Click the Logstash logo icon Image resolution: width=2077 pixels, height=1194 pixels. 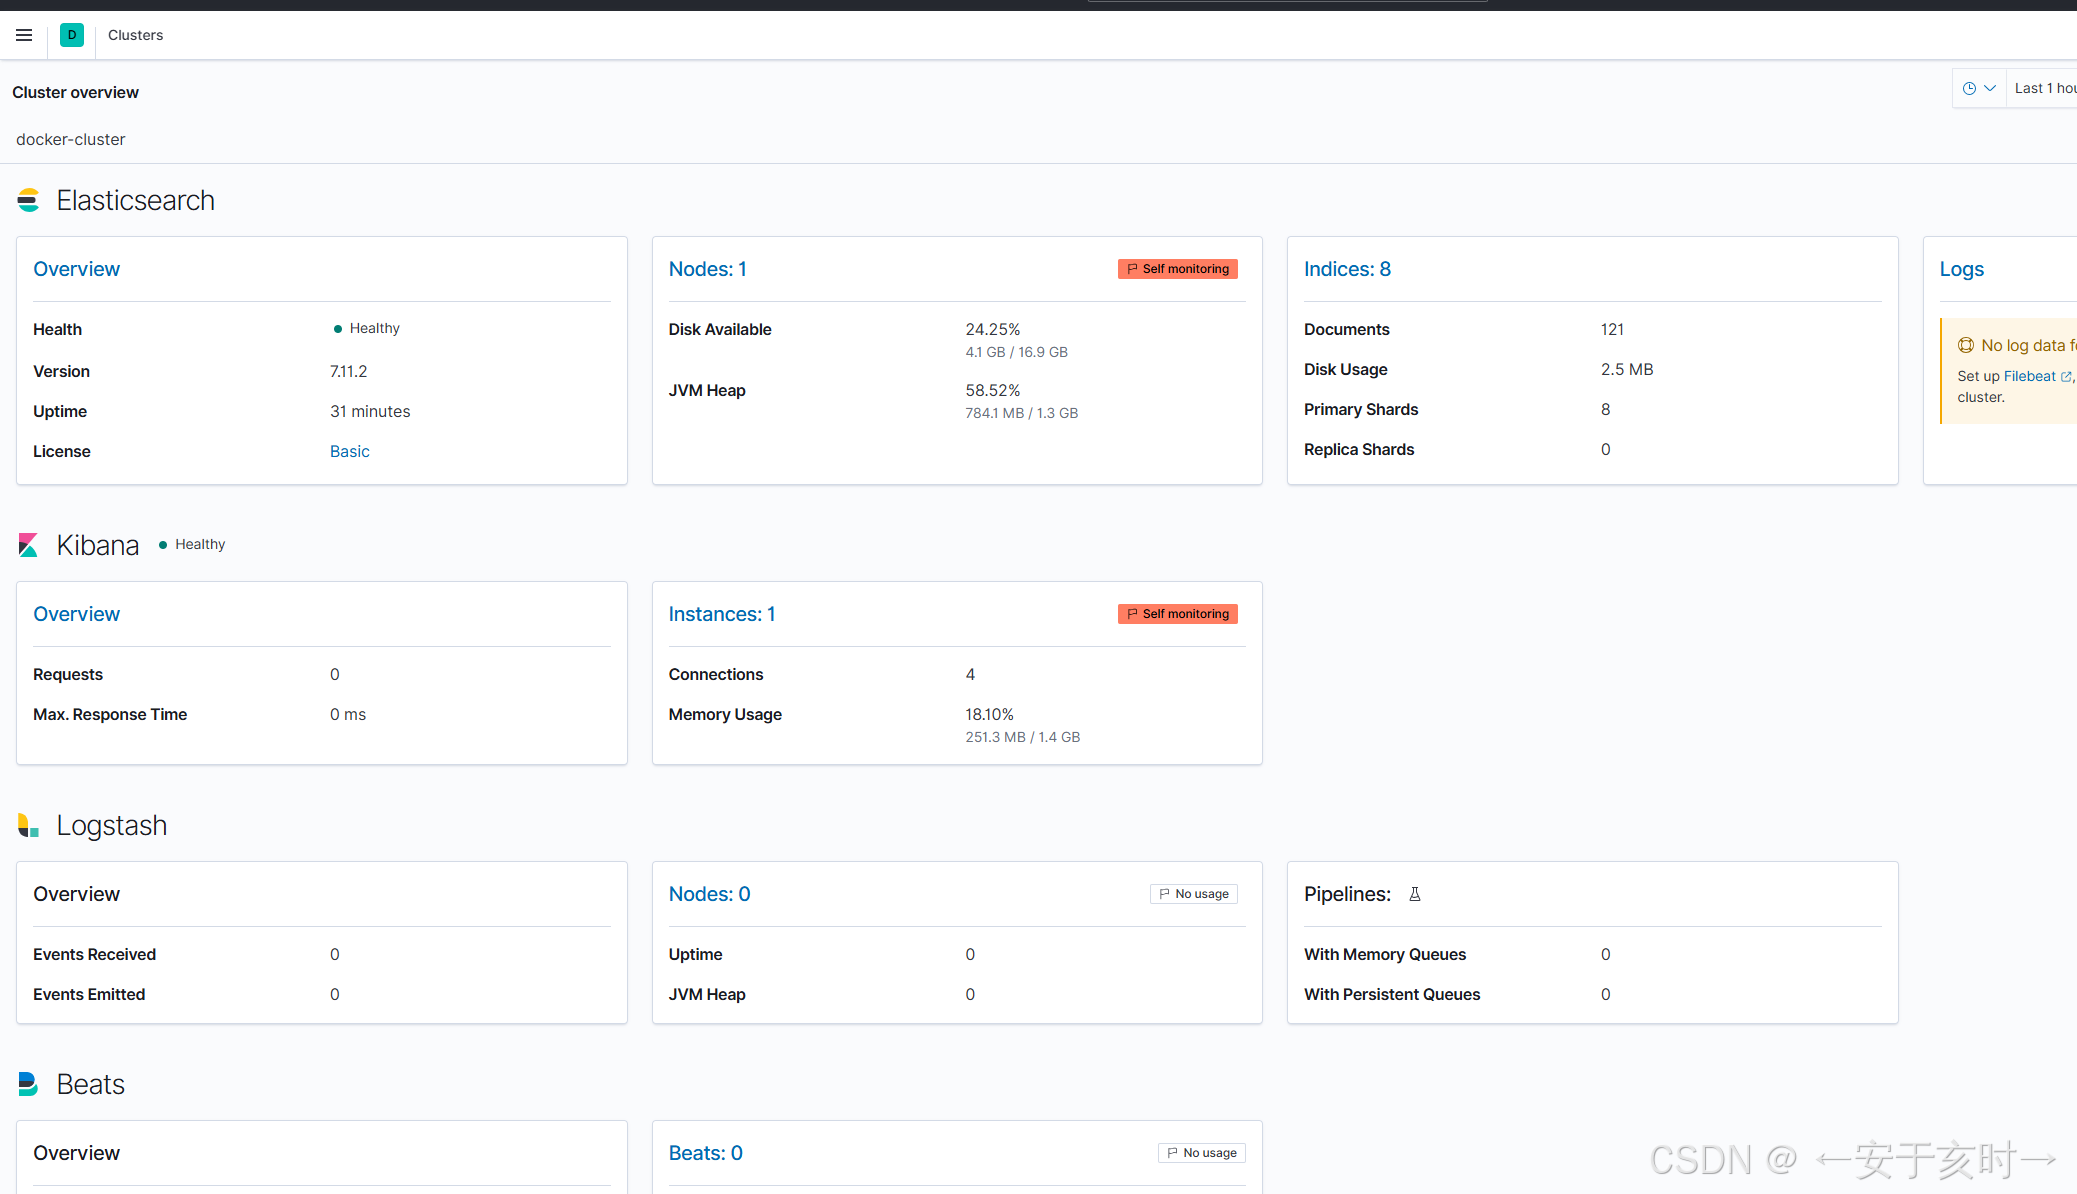point(28,825)
